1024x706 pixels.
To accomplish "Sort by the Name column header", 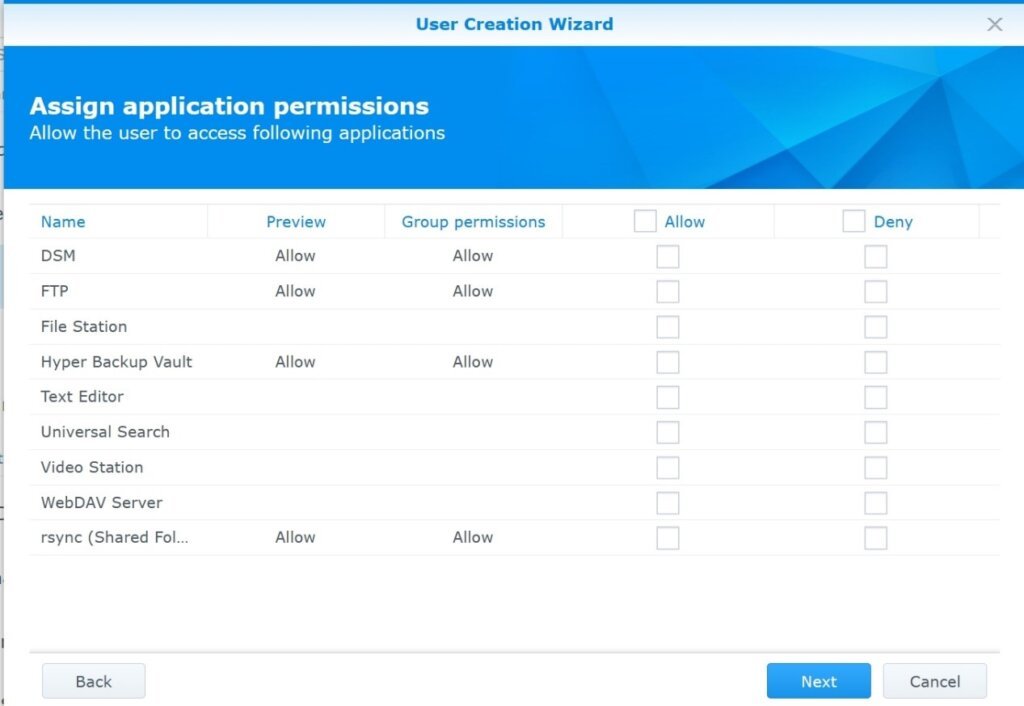I will click(63, 222).
